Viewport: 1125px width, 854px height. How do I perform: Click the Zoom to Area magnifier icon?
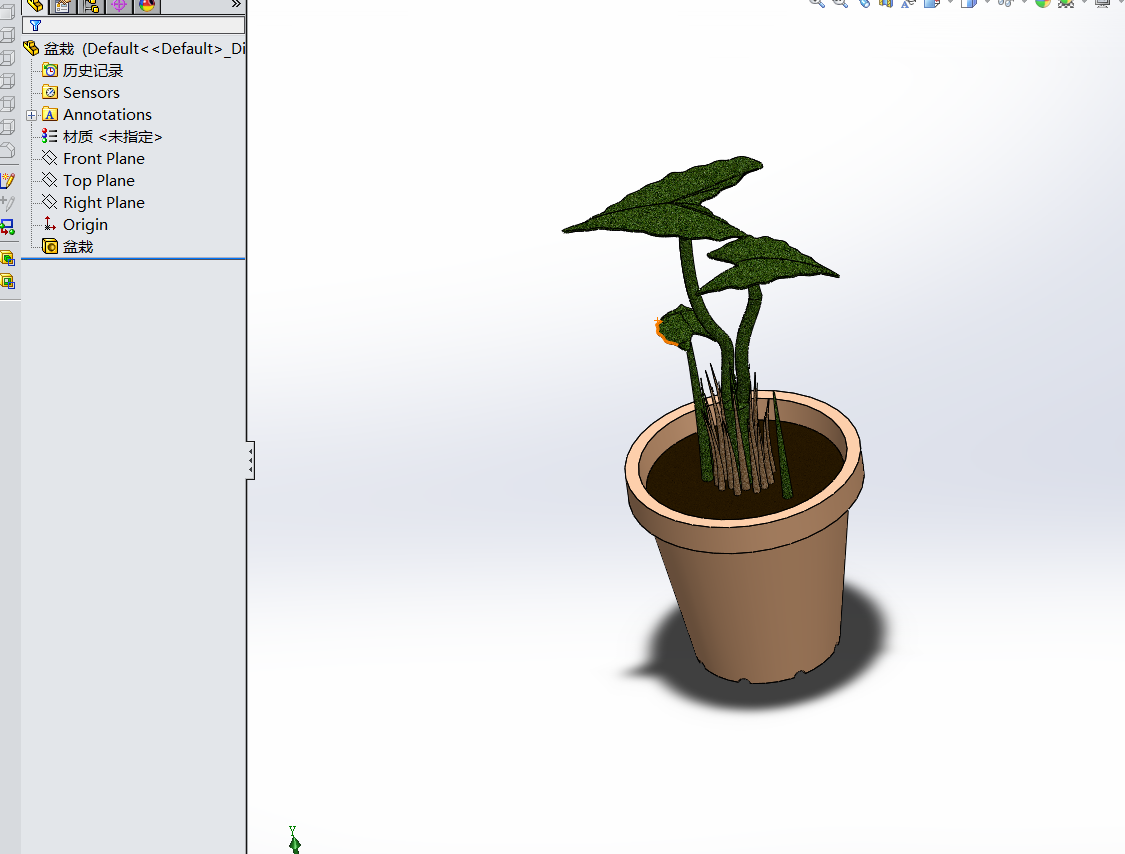840,3
